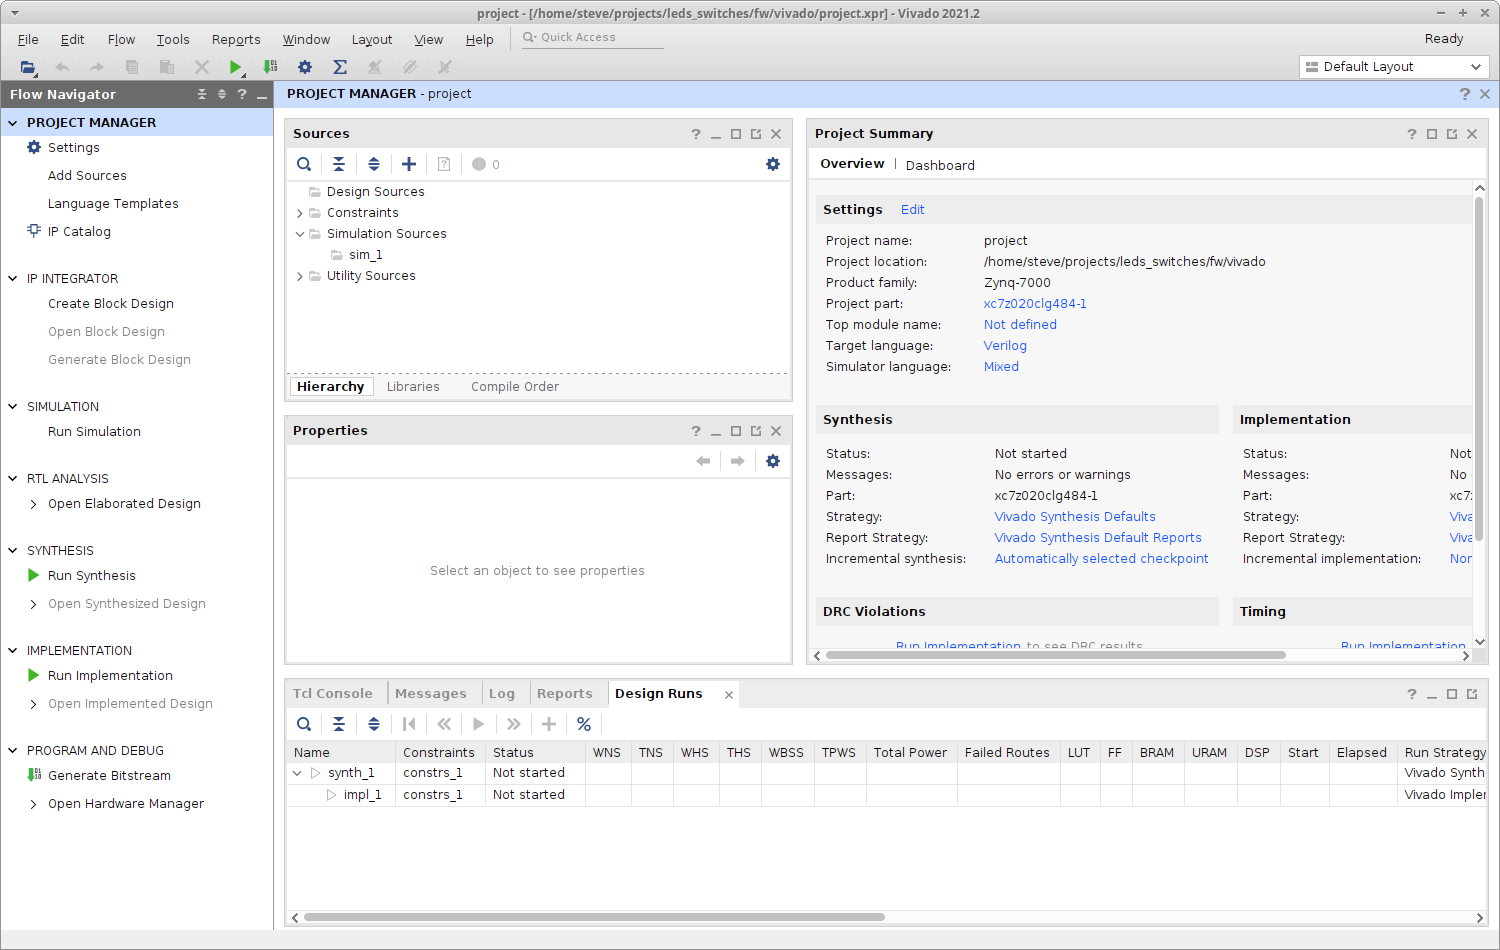Image resolution: width=1500 pixels, height=950 pixels.
Task: Click the Edit link next to Settings
Action: coord(912,210)
